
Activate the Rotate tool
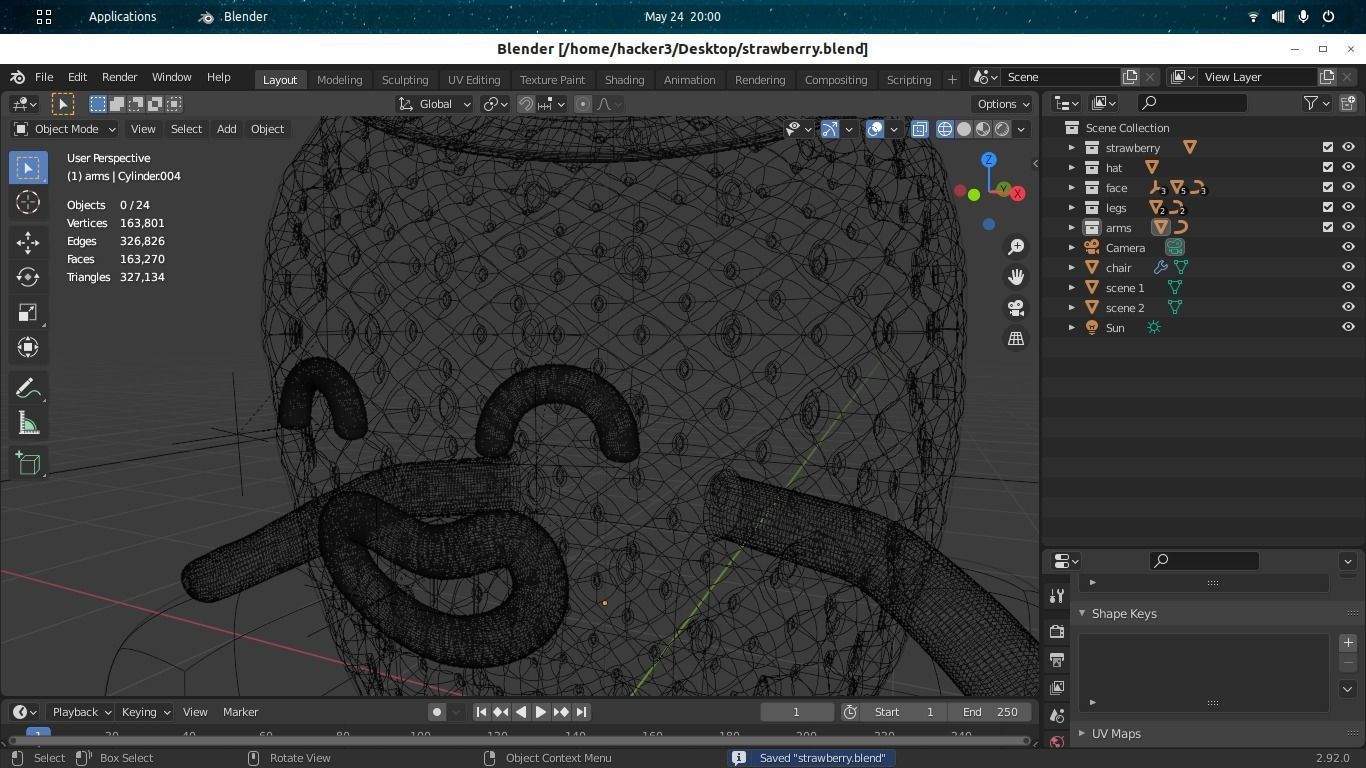(x=28, y=277)
